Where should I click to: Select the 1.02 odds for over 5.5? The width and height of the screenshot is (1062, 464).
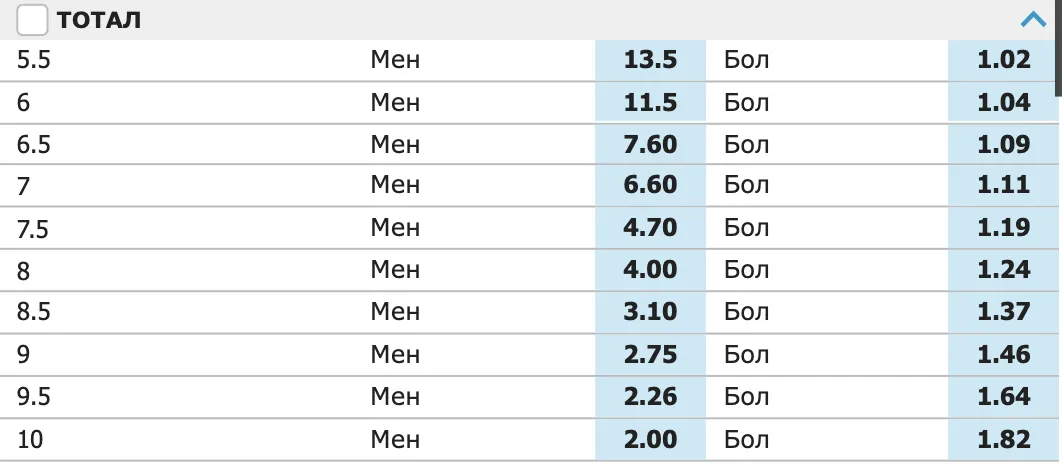click(x=1003, y=60)
